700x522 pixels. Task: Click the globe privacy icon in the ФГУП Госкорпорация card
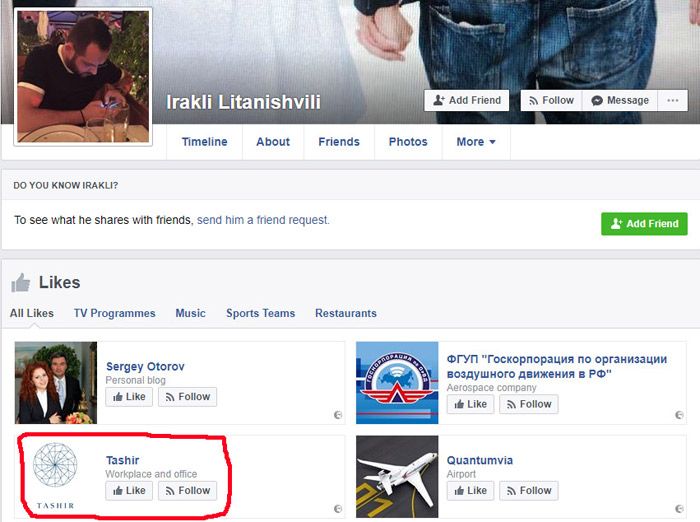(x=679, y=415)
